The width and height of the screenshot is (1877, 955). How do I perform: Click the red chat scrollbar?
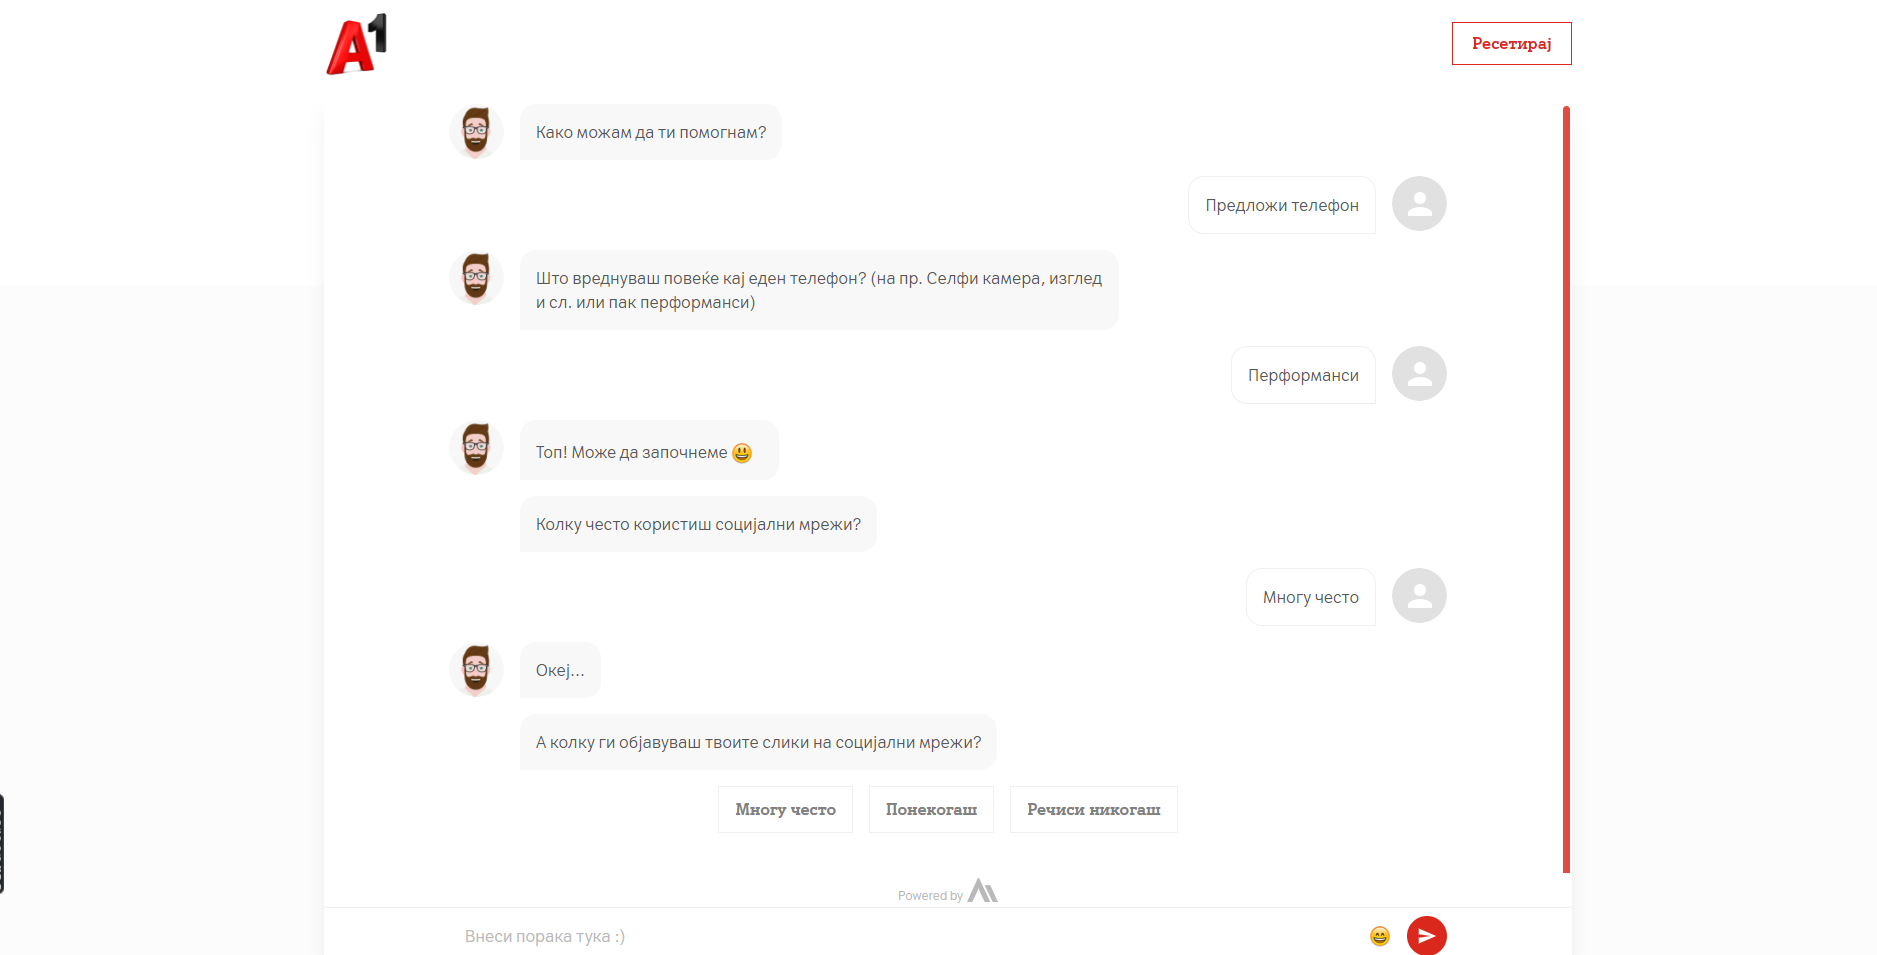pos(1566,490)
